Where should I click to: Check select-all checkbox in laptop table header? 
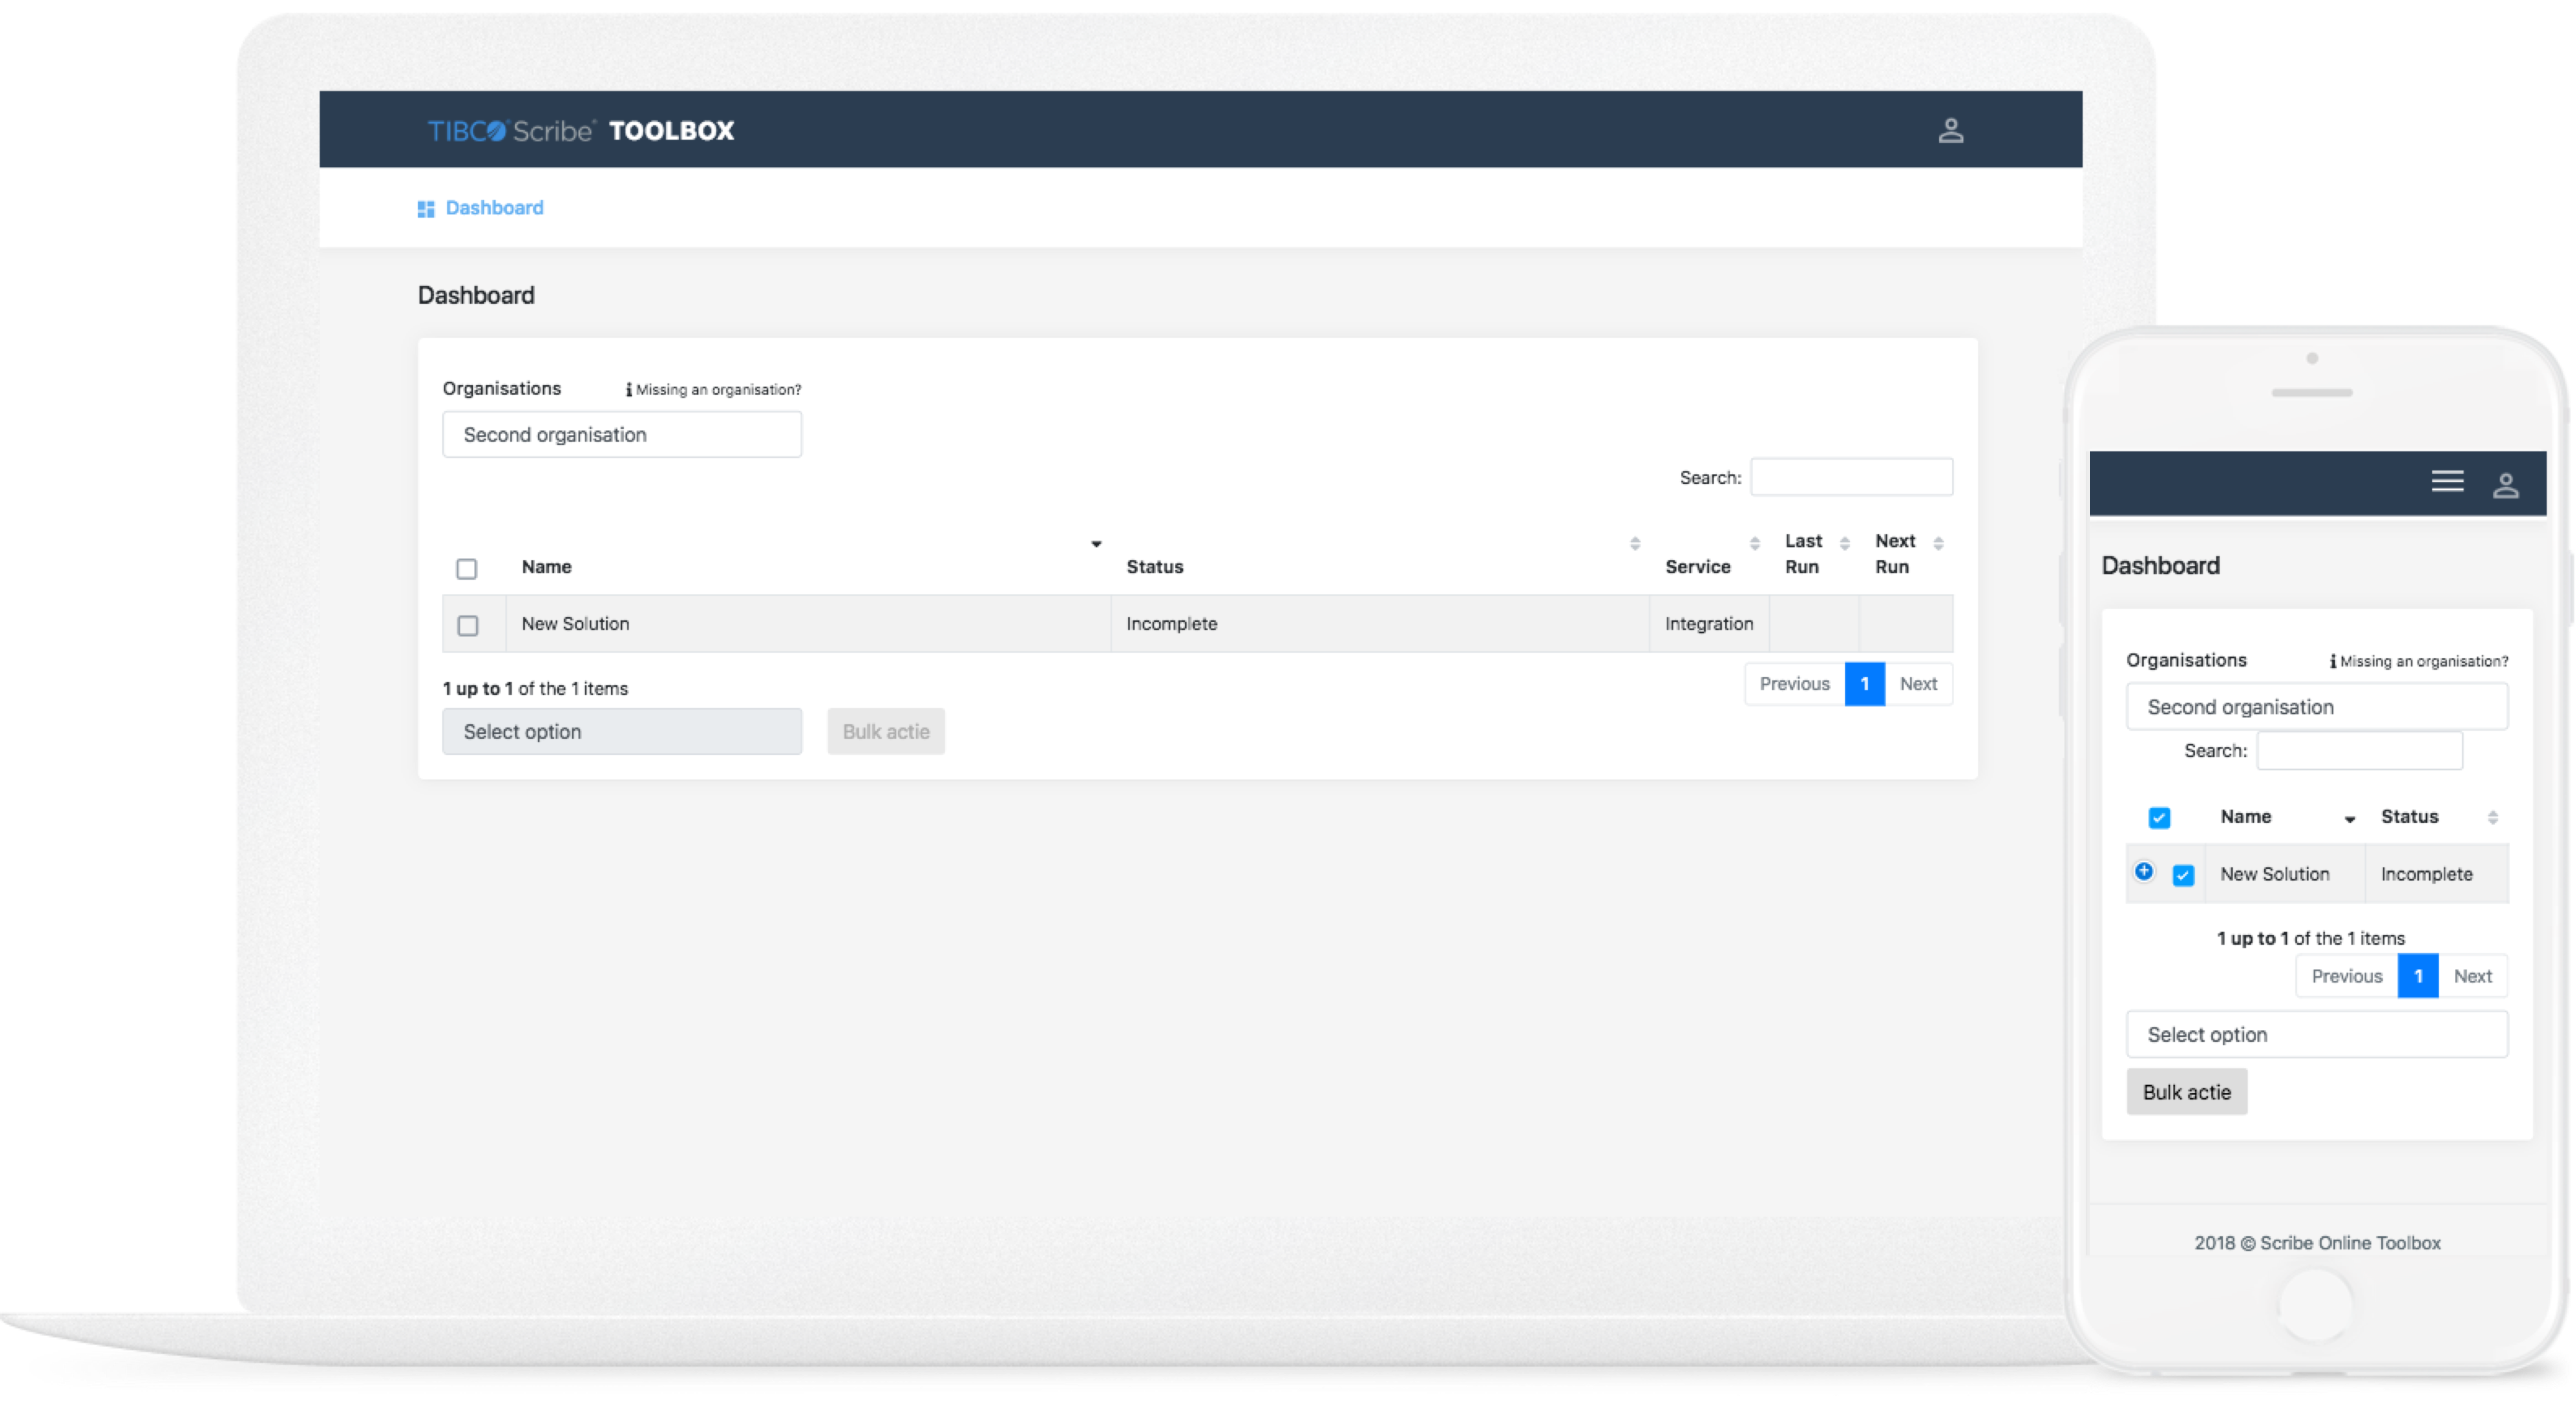467,569
